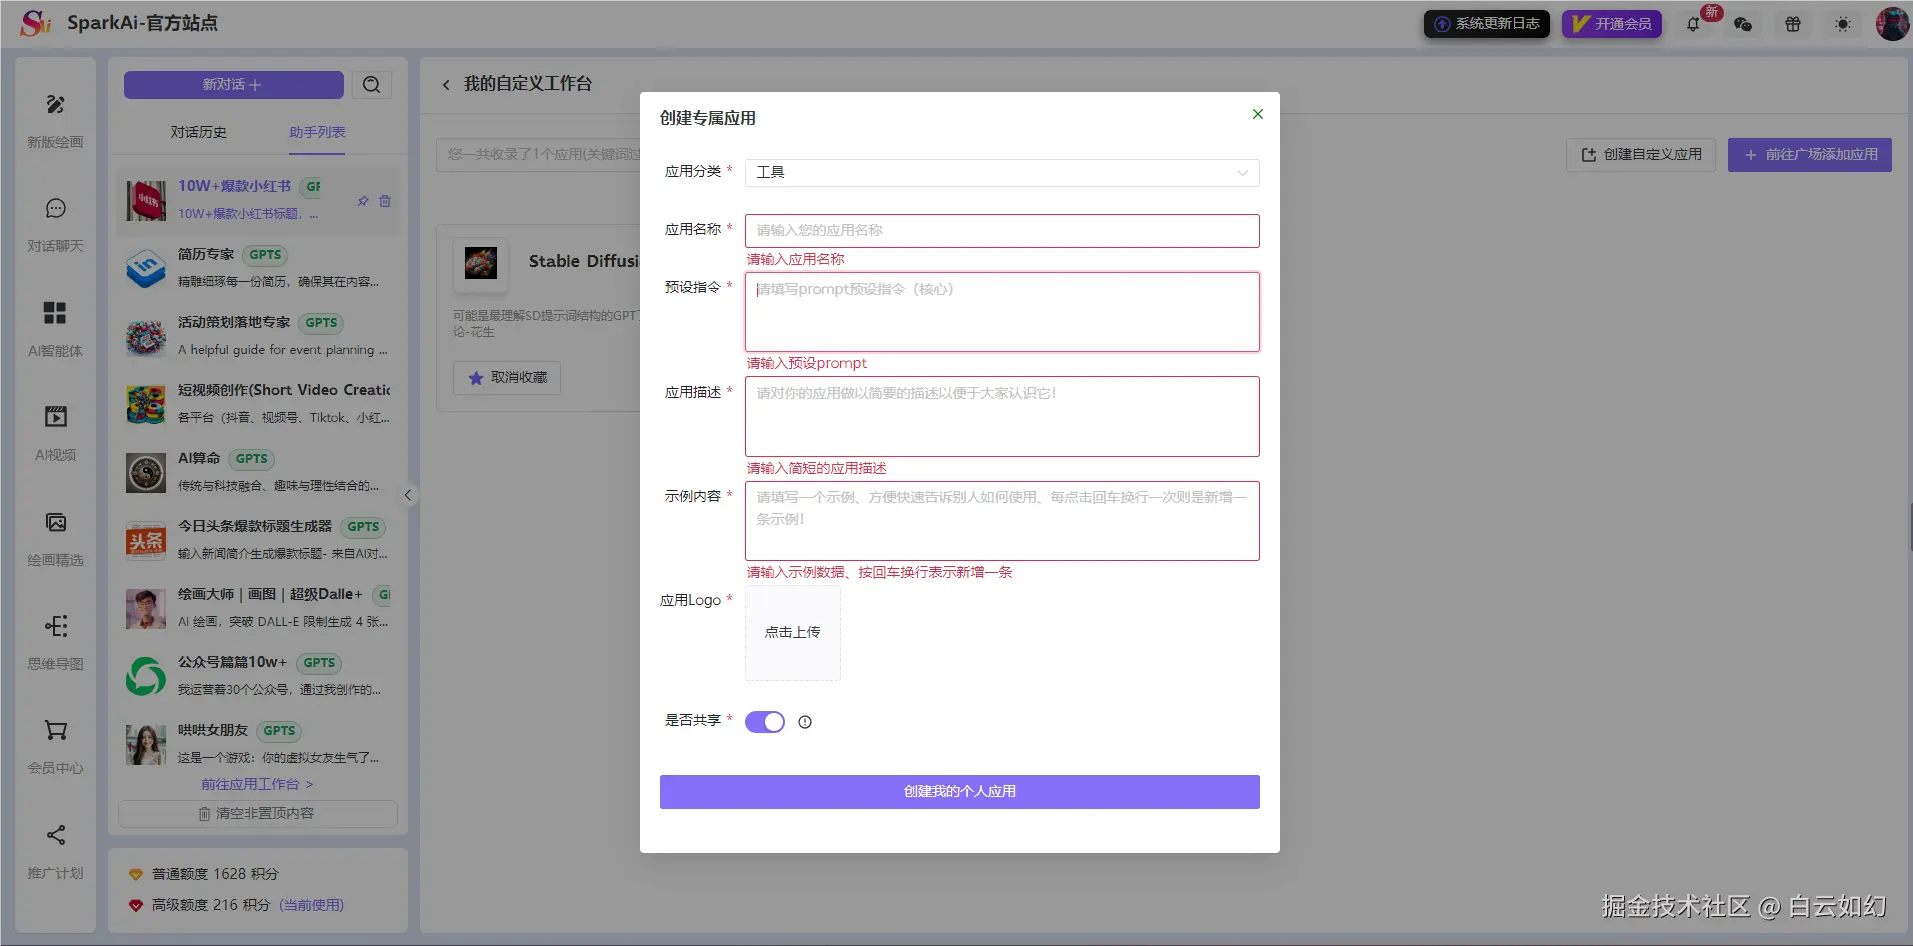Upload a logo via 点击上传 area
Viewport: 1913px width, 946px height.
(792, 632)
